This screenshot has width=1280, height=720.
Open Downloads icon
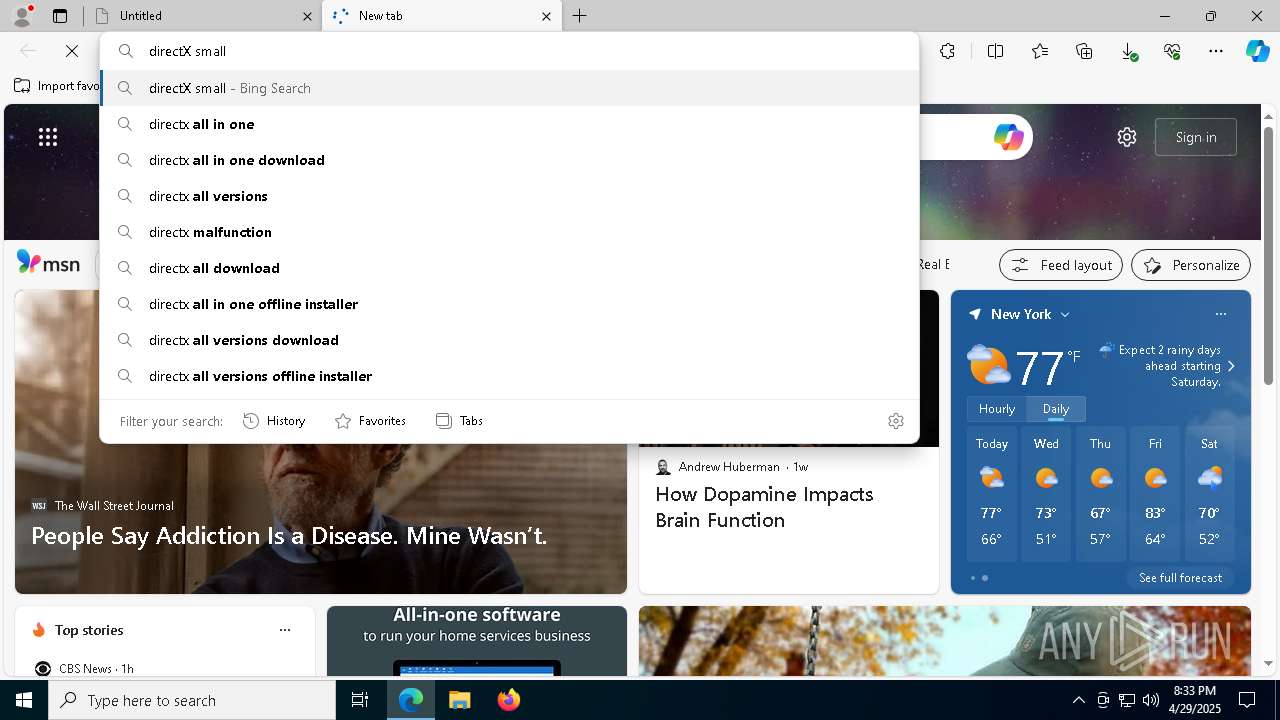[x=1128, y=51]
